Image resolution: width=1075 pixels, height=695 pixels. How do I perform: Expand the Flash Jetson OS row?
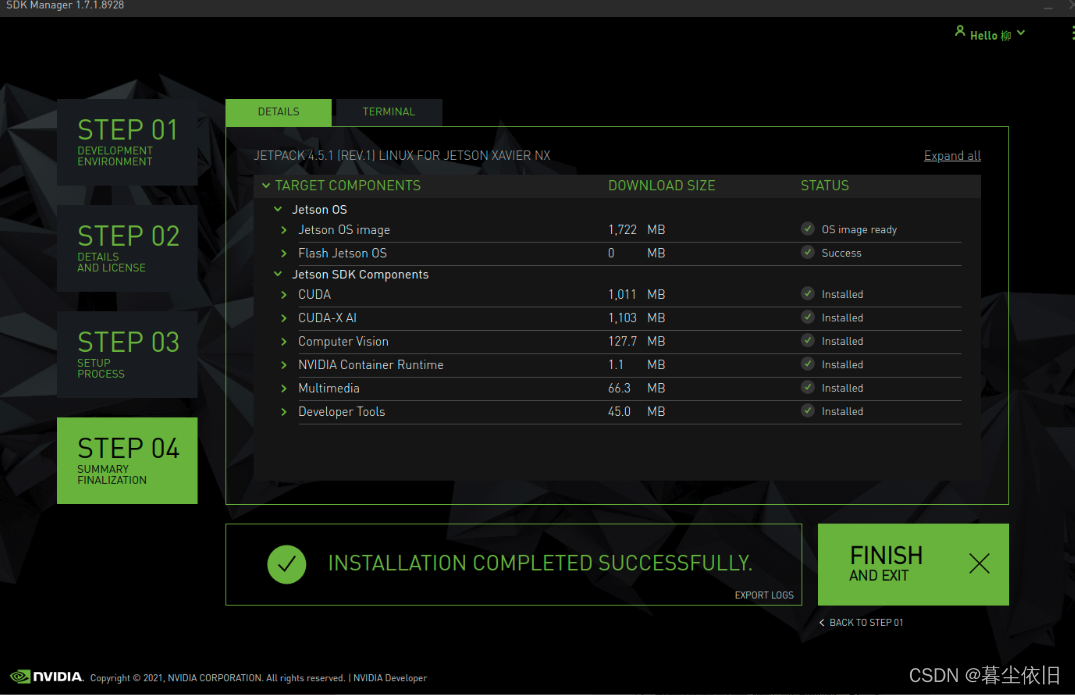point(284,254)
